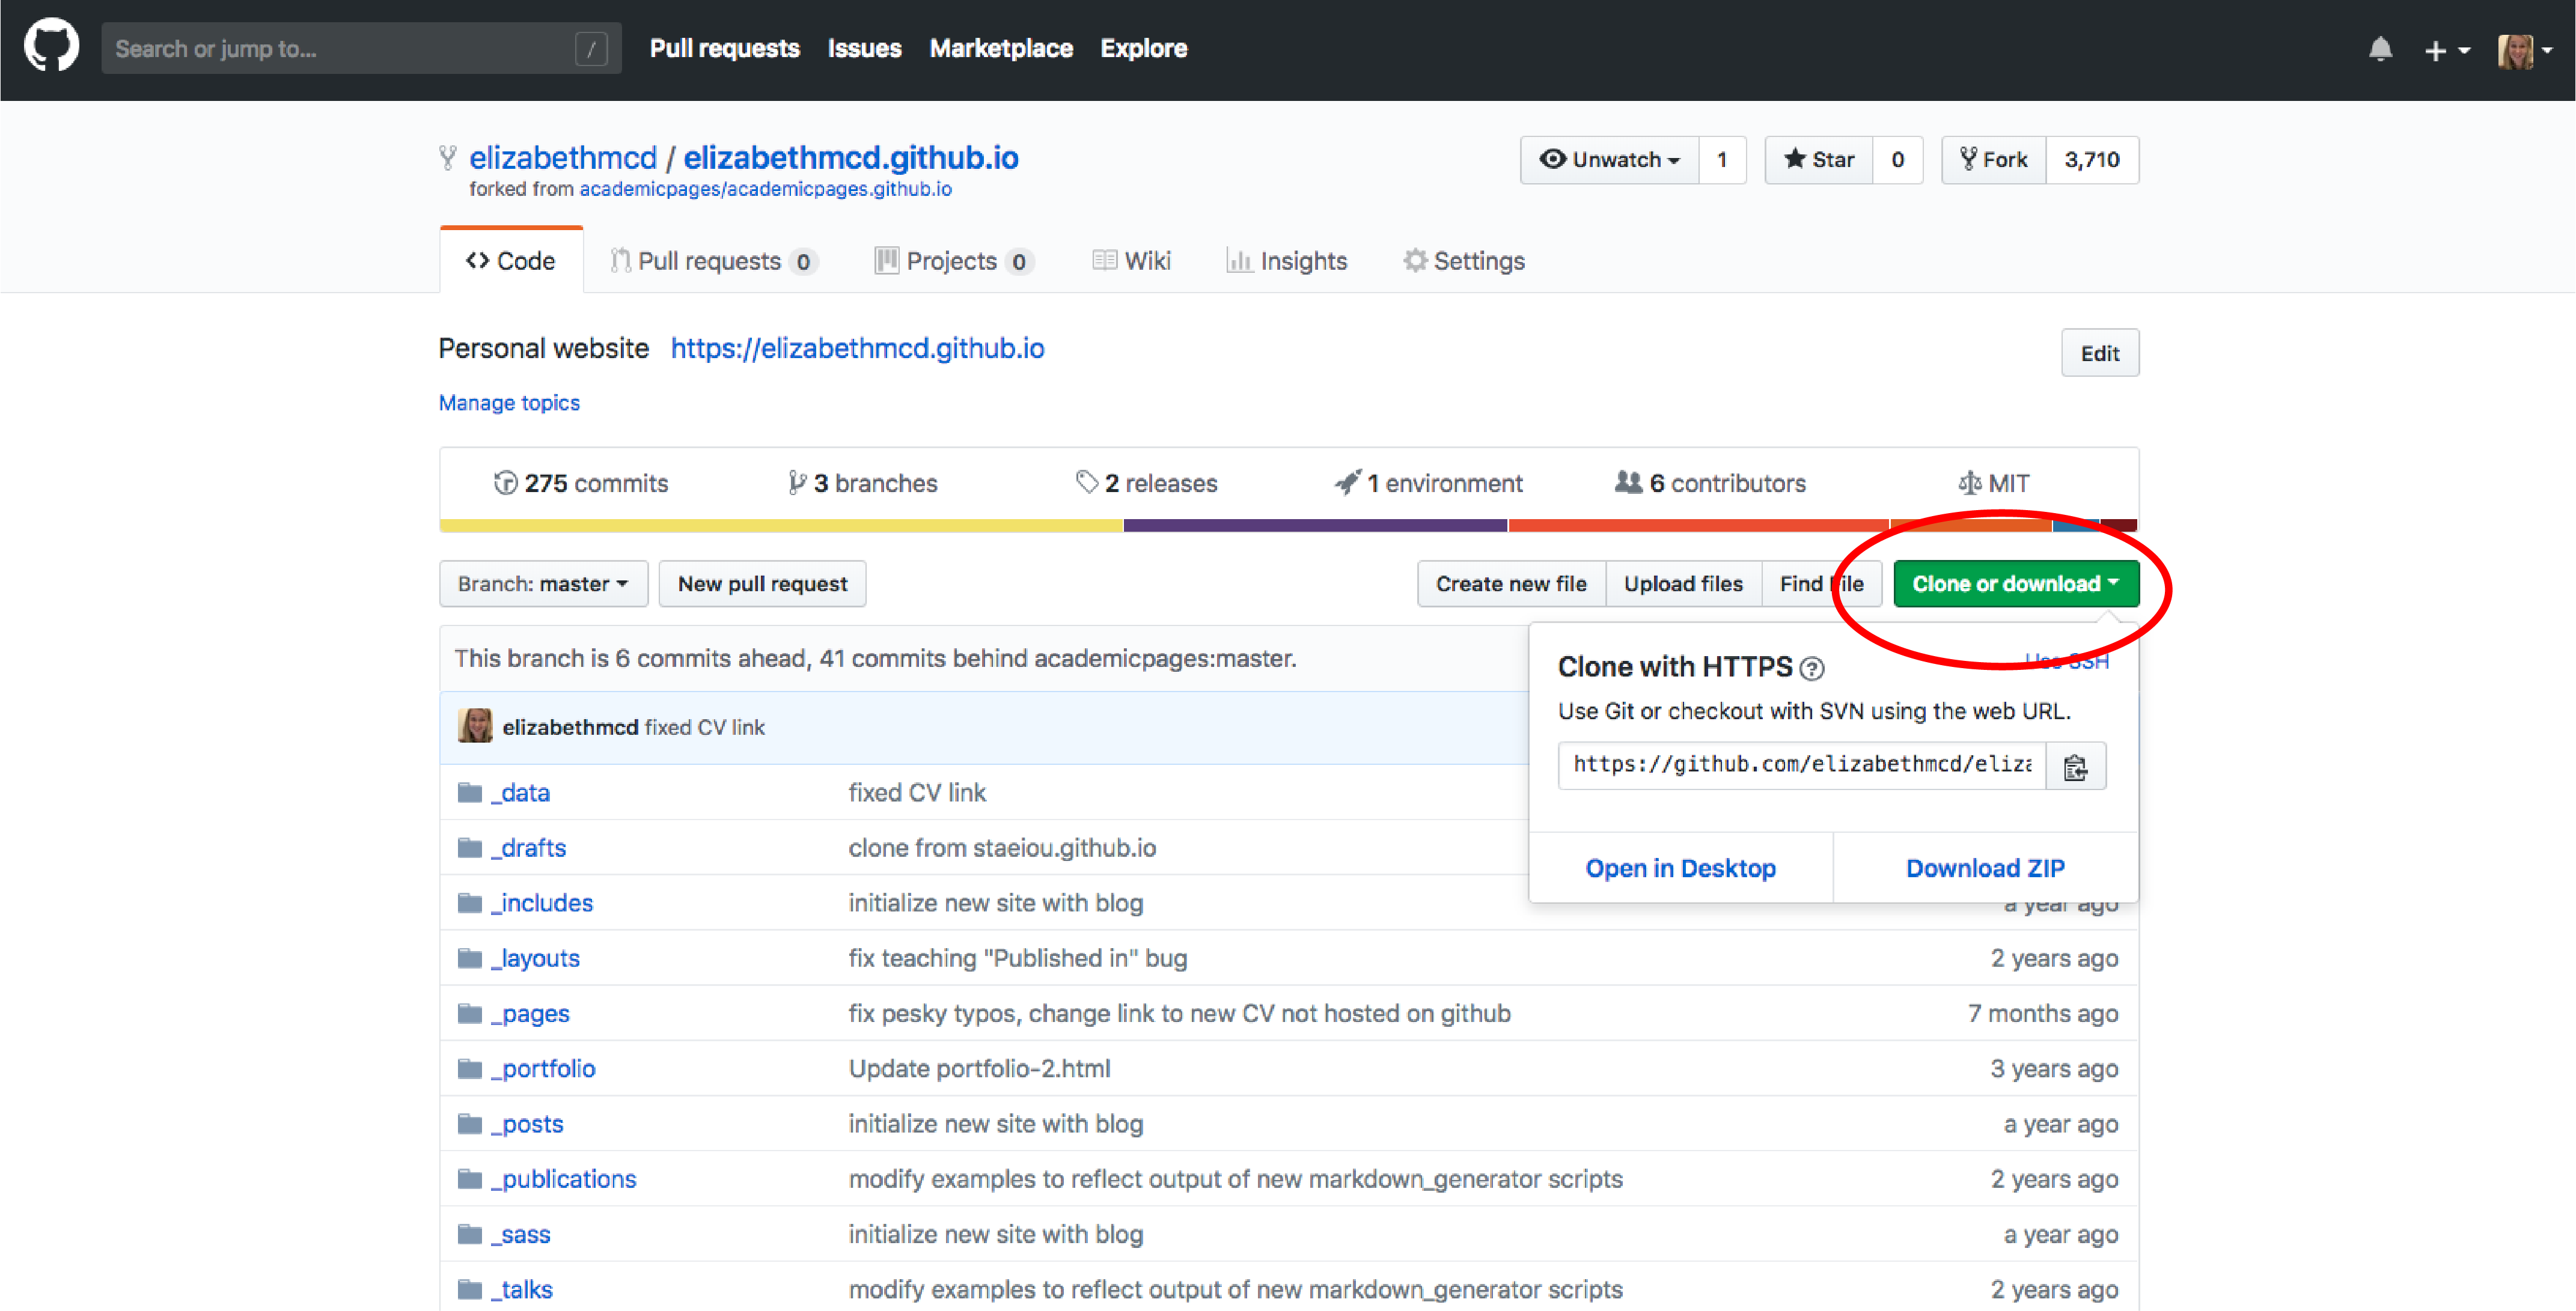Open 'Update portfolio-2.html' commit message
The image size is (2576, 1311).
pyautogui.click(x=979, y=1069)
